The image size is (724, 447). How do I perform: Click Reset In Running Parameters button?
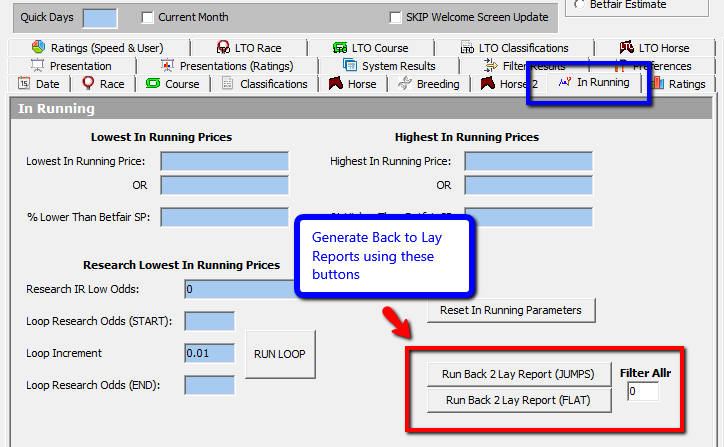(x=511, y=310)
